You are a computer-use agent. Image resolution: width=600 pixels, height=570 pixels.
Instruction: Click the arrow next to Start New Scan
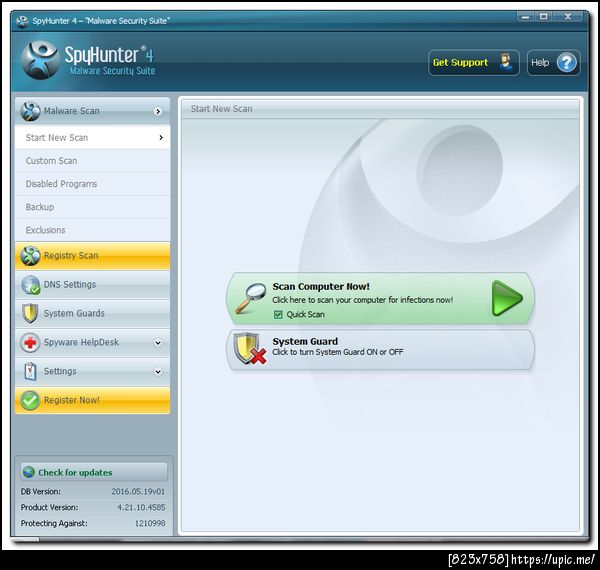tap(161, 137)
